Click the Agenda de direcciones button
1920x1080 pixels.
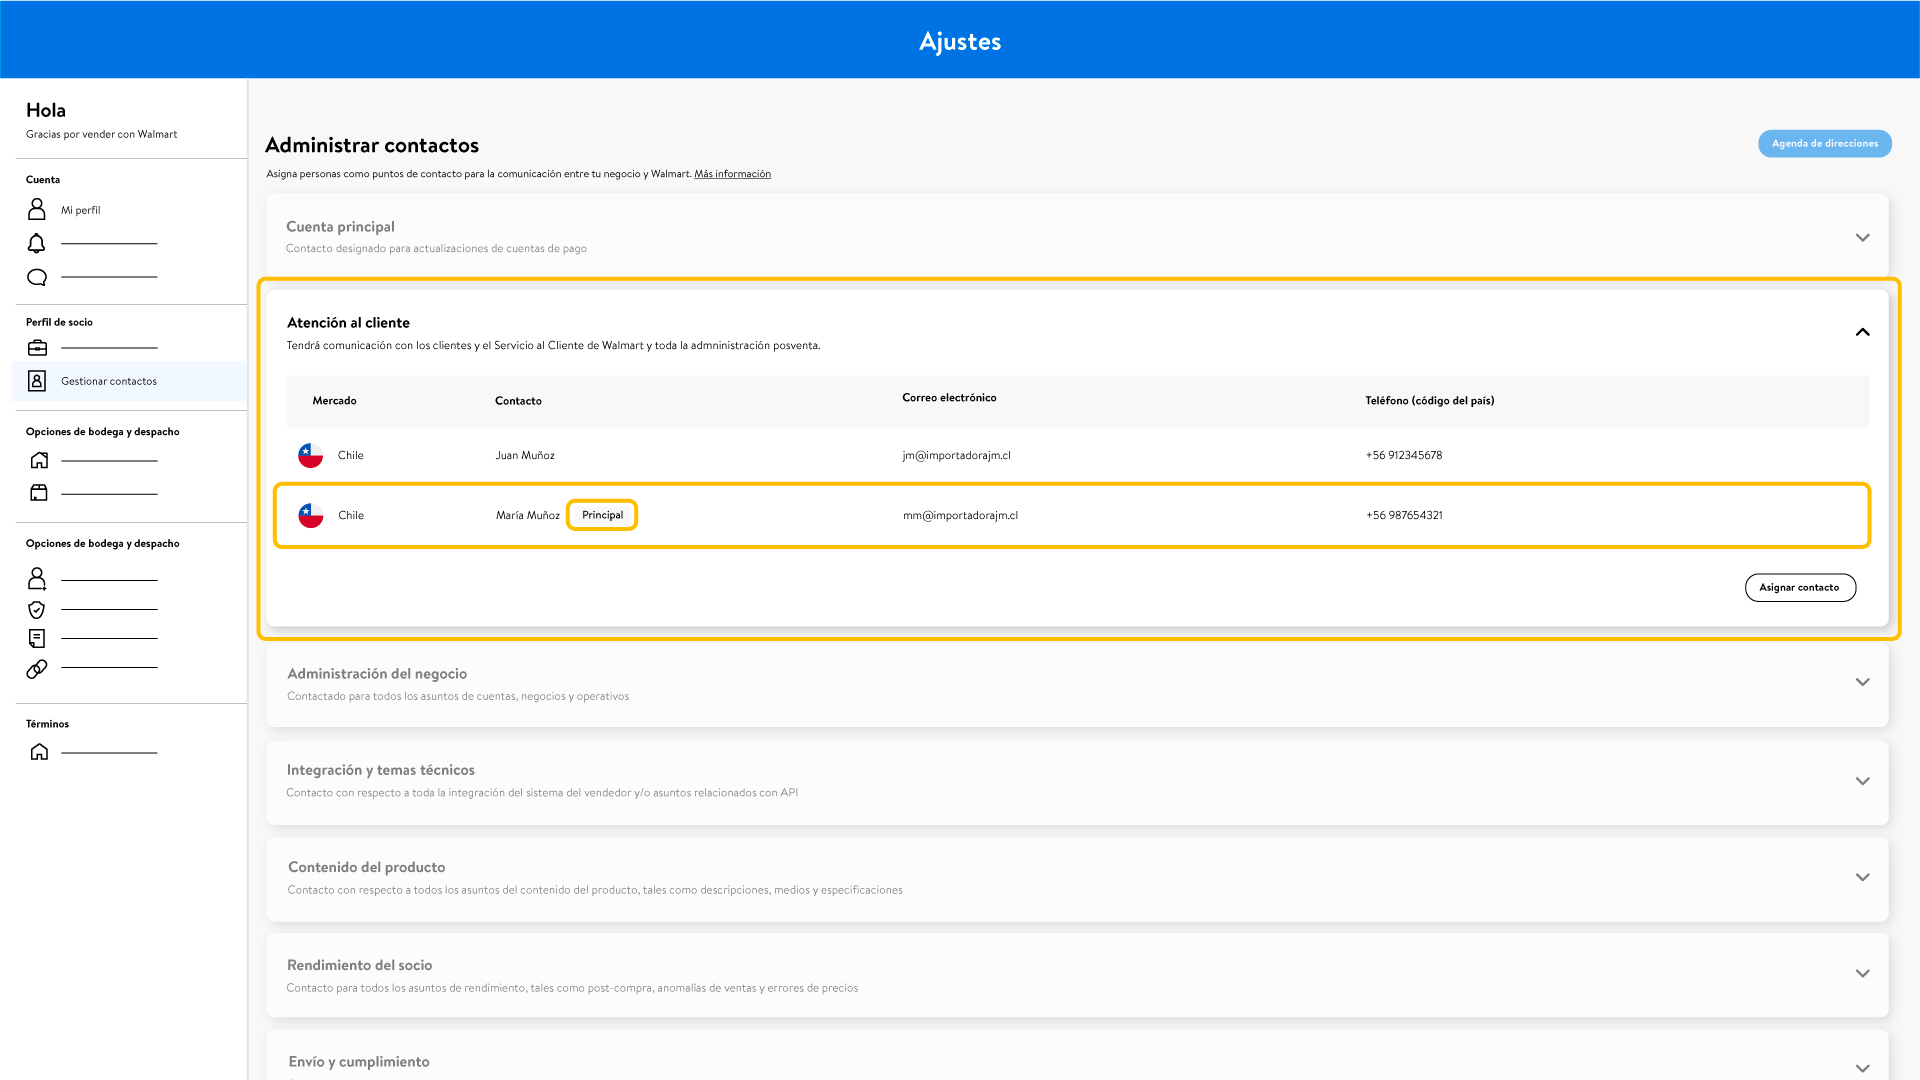(1824, 143)
